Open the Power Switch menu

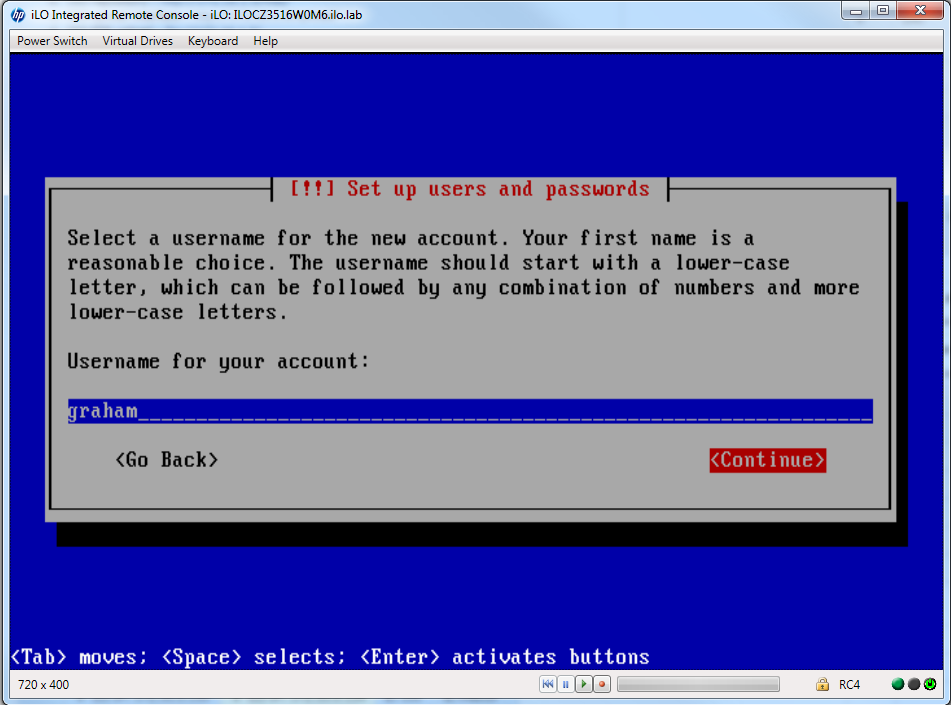pos(52,41)
